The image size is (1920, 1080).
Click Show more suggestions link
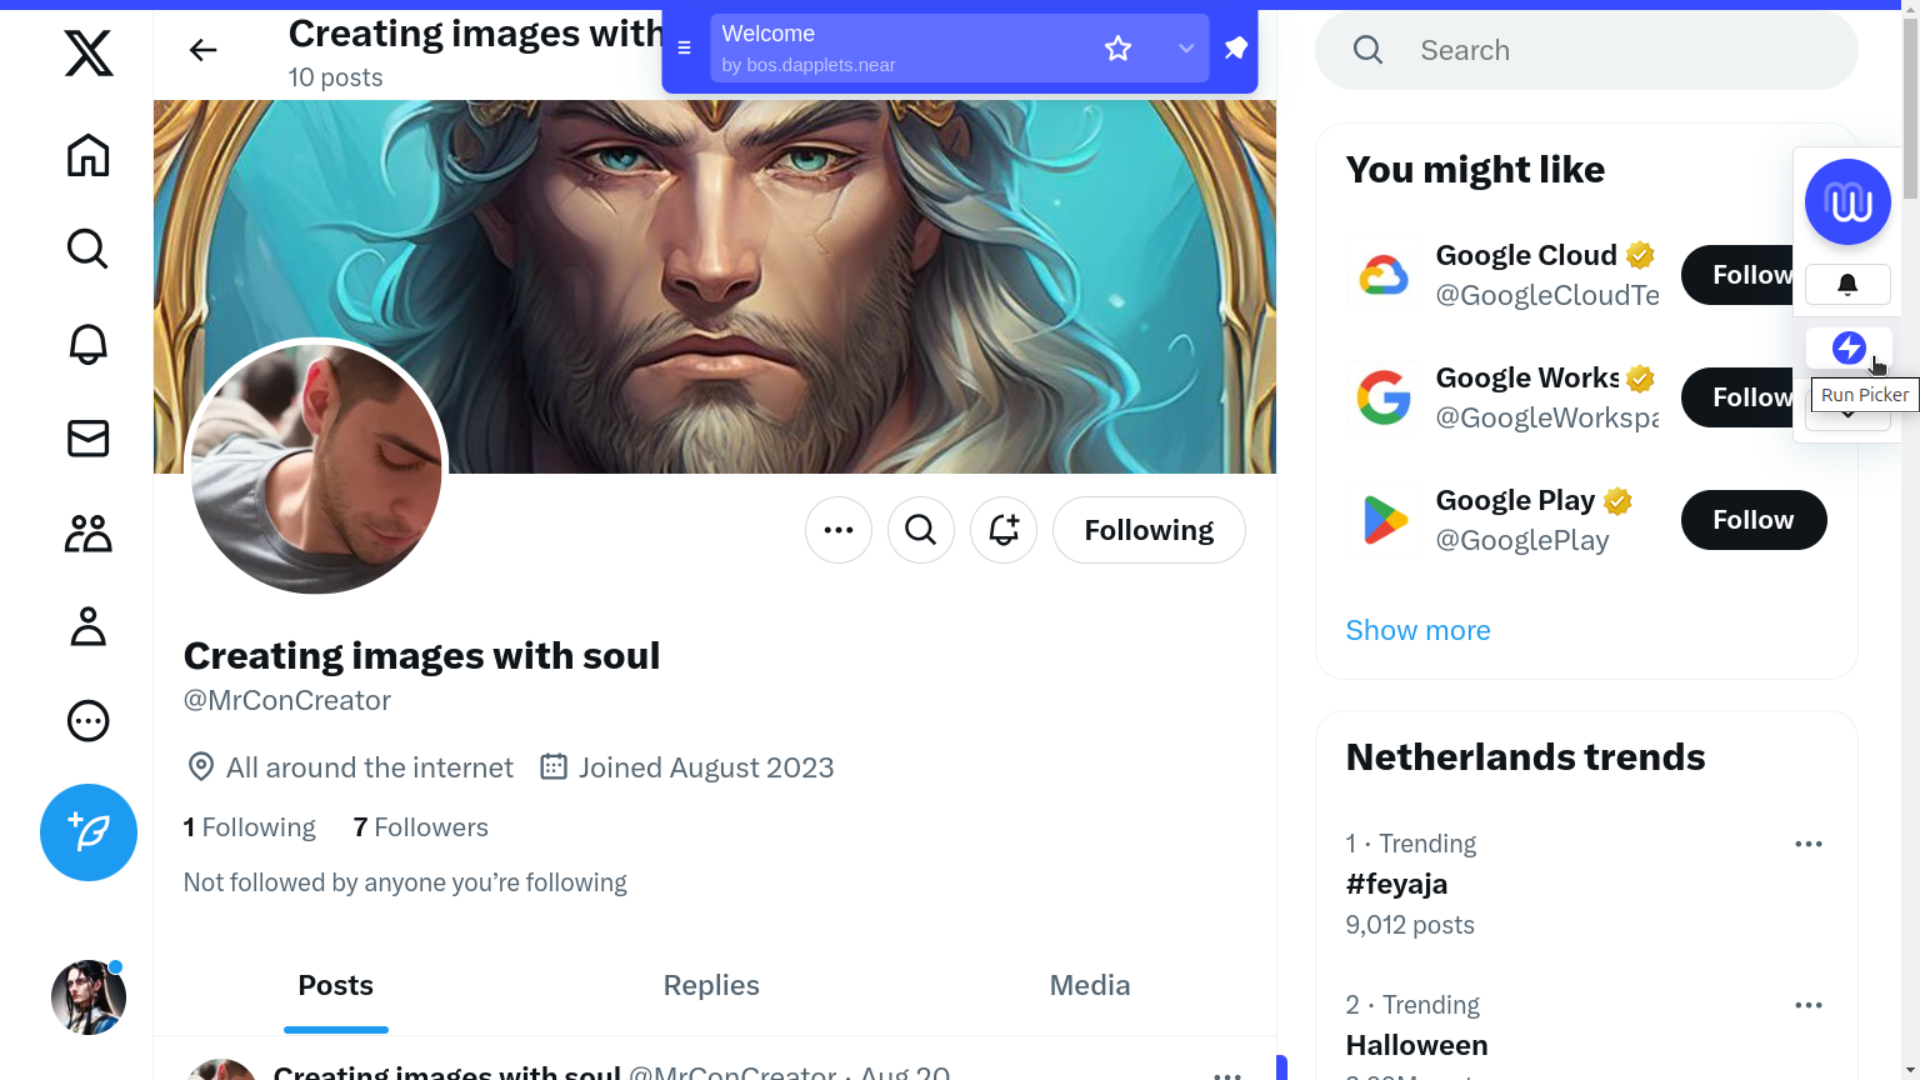(1417, 630)
